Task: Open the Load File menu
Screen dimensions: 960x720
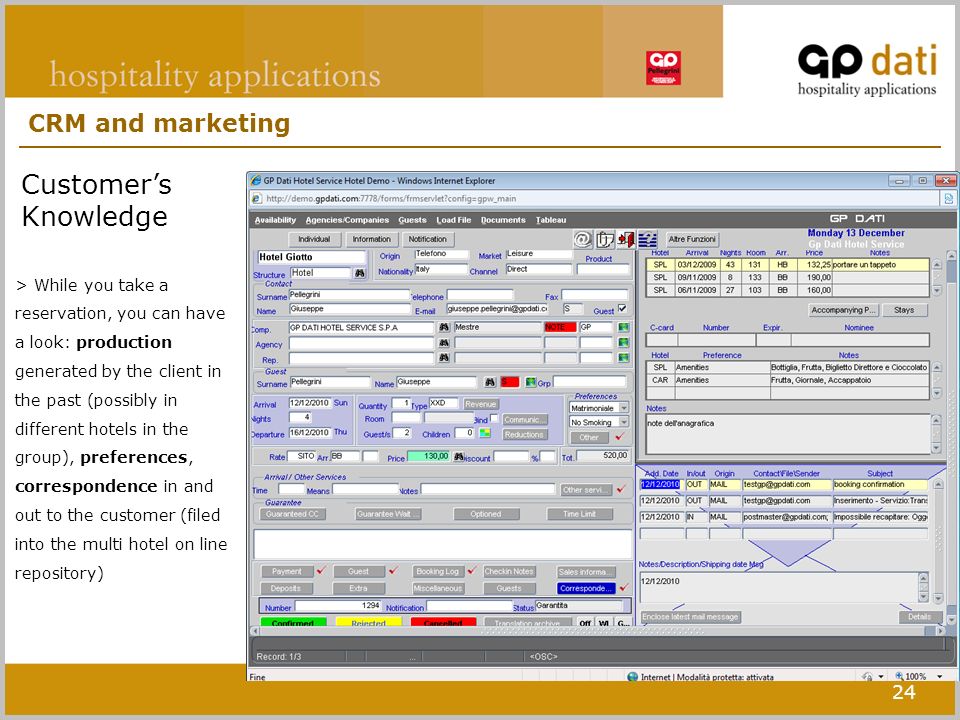Action: 454,220
